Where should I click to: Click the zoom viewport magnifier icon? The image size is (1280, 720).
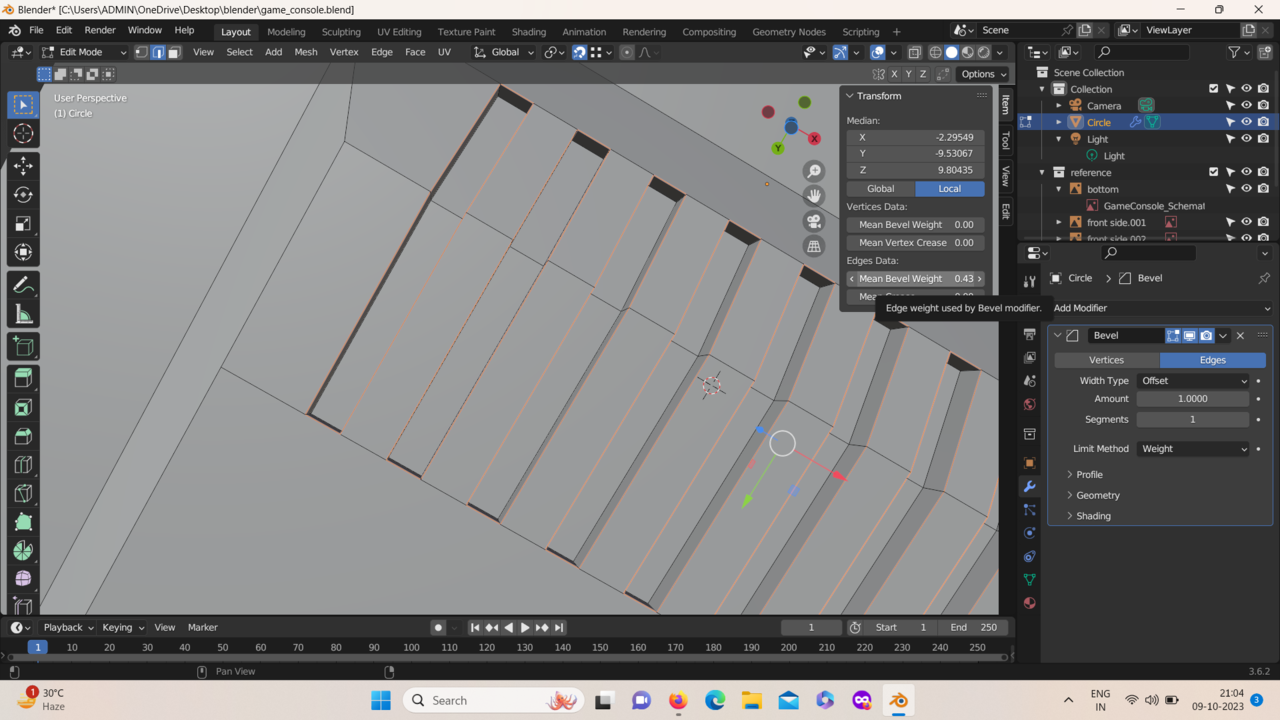[814, 171]
